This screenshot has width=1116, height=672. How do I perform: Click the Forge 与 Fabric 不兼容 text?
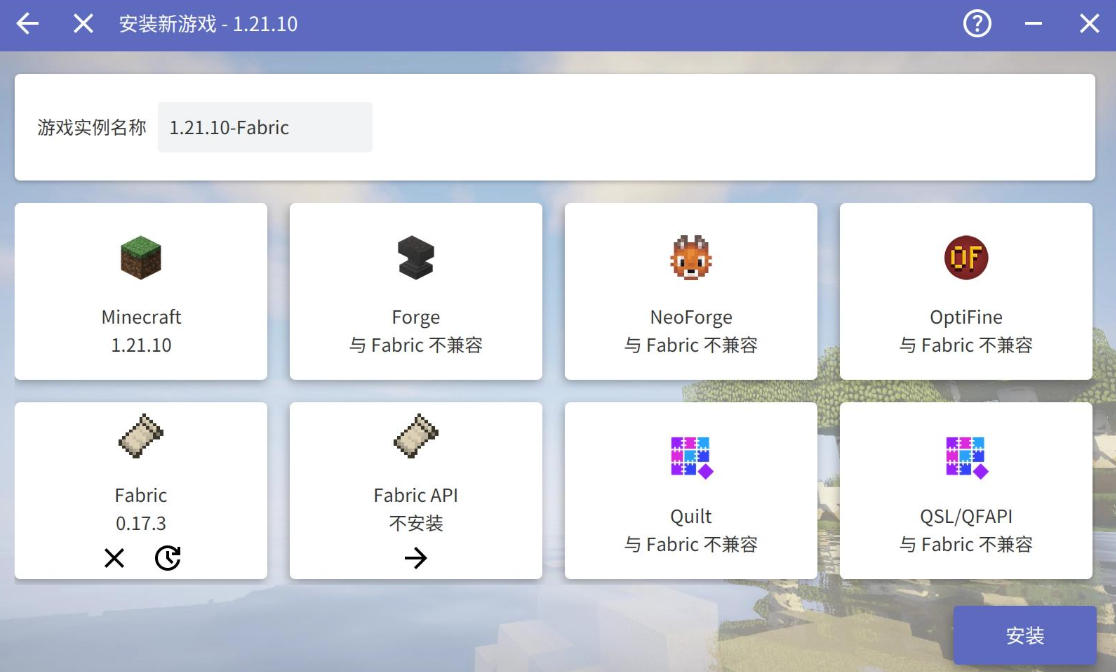pyautogui.click(x=416, y=345)
